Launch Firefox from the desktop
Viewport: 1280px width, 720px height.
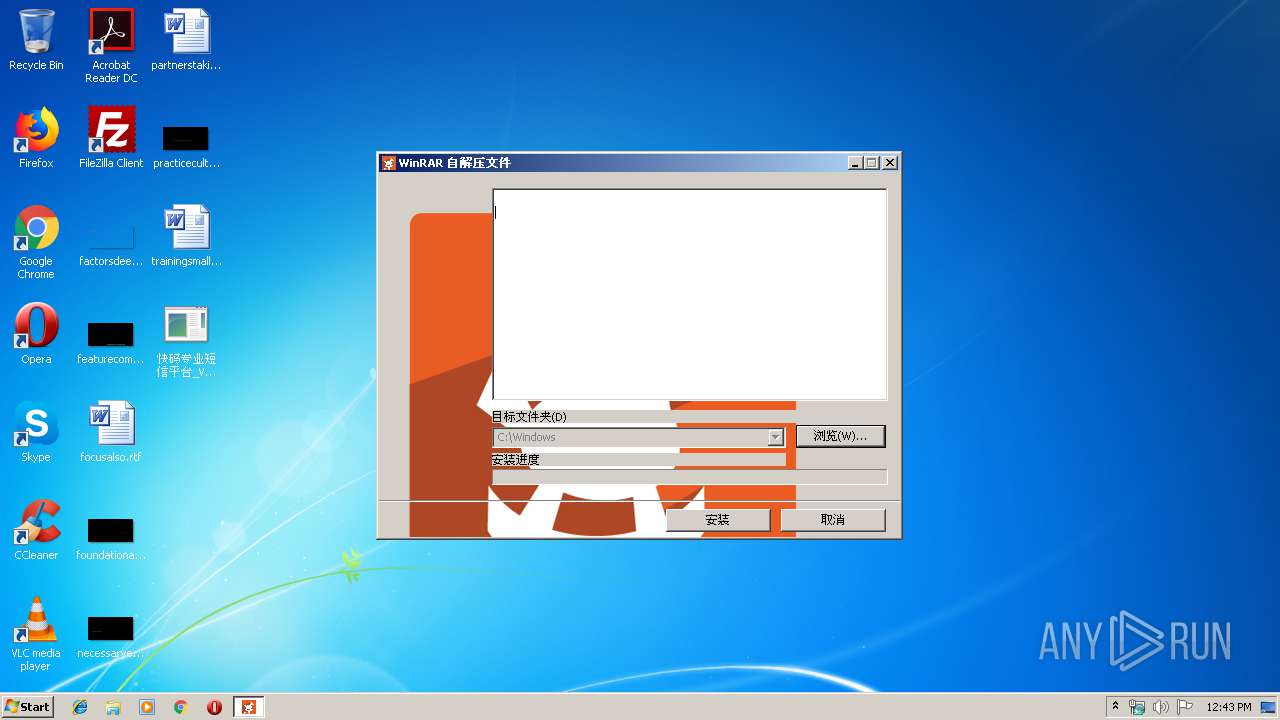pos(36,138)
